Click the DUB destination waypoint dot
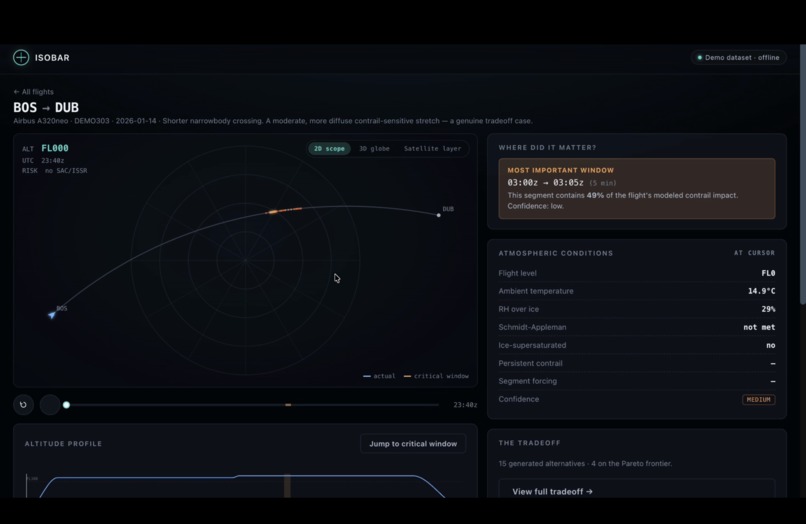Screen dimensions: 806x524 coord(438,215)
